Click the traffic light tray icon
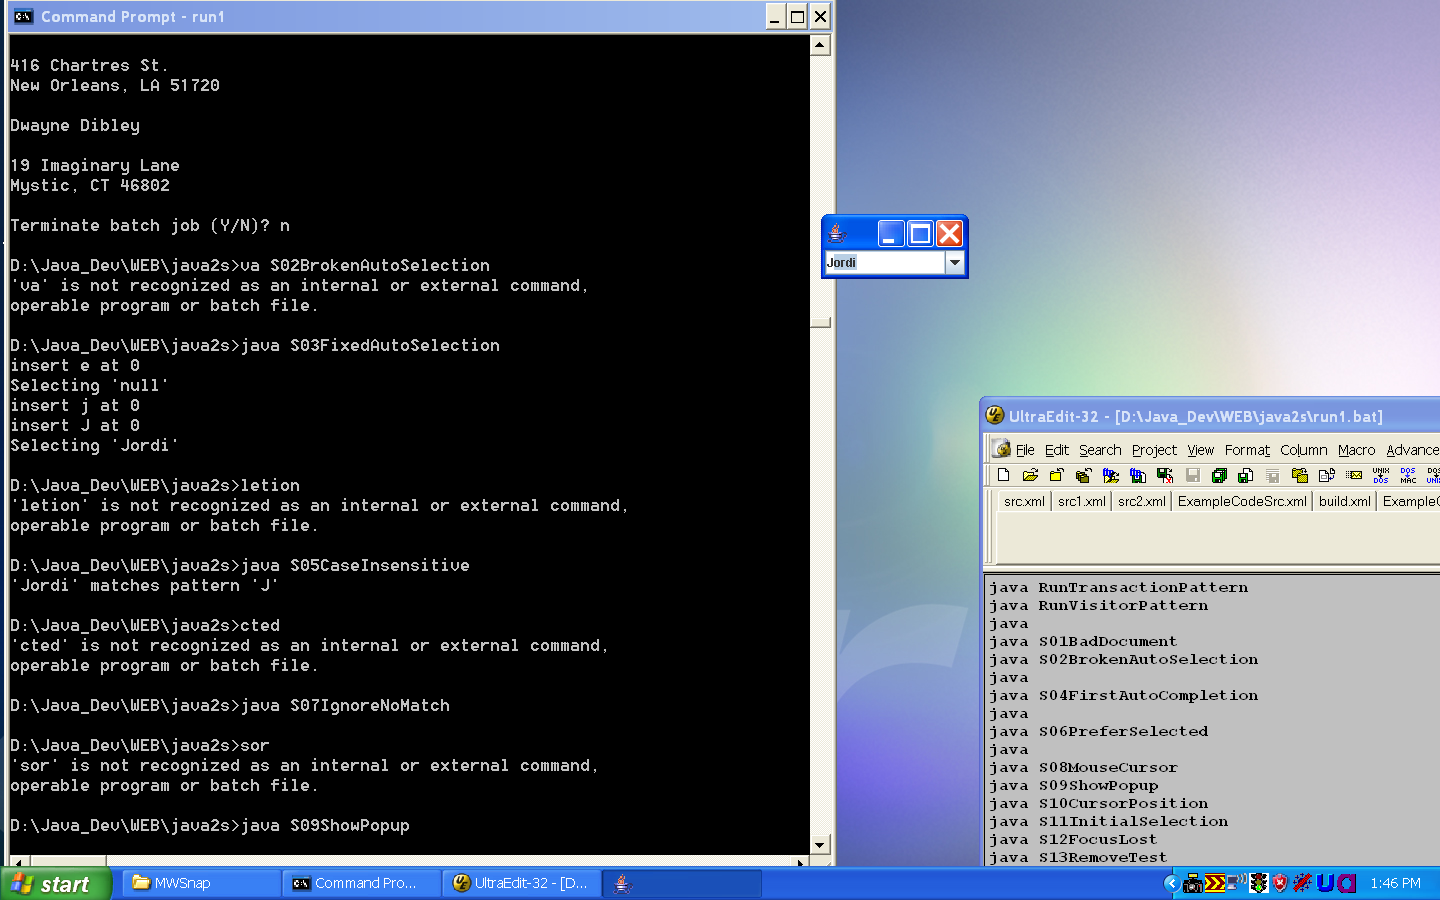The width and height of the screenshot is (1440, 900). 1259,883
